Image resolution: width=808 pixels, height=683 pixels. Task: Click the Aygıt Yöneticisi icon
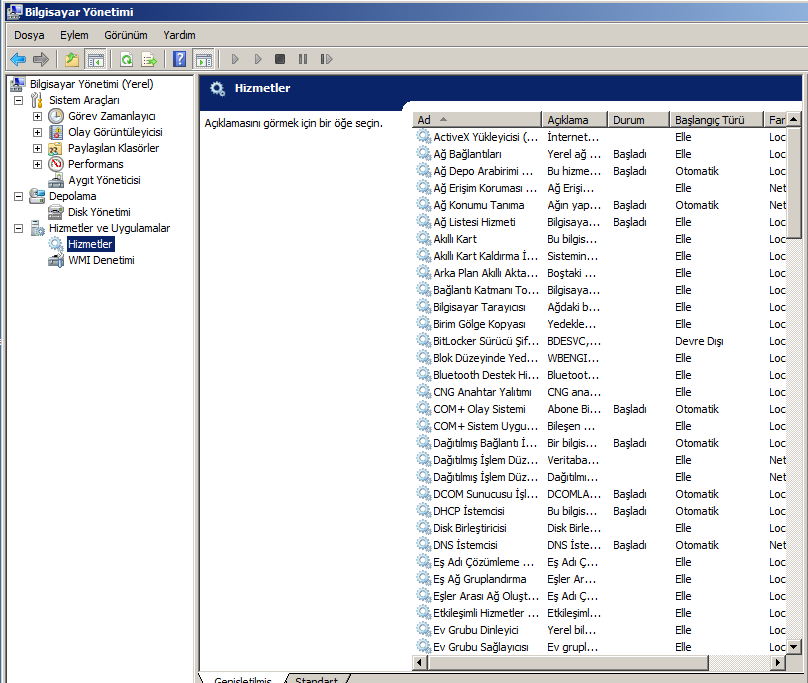(x=56, y=180)
